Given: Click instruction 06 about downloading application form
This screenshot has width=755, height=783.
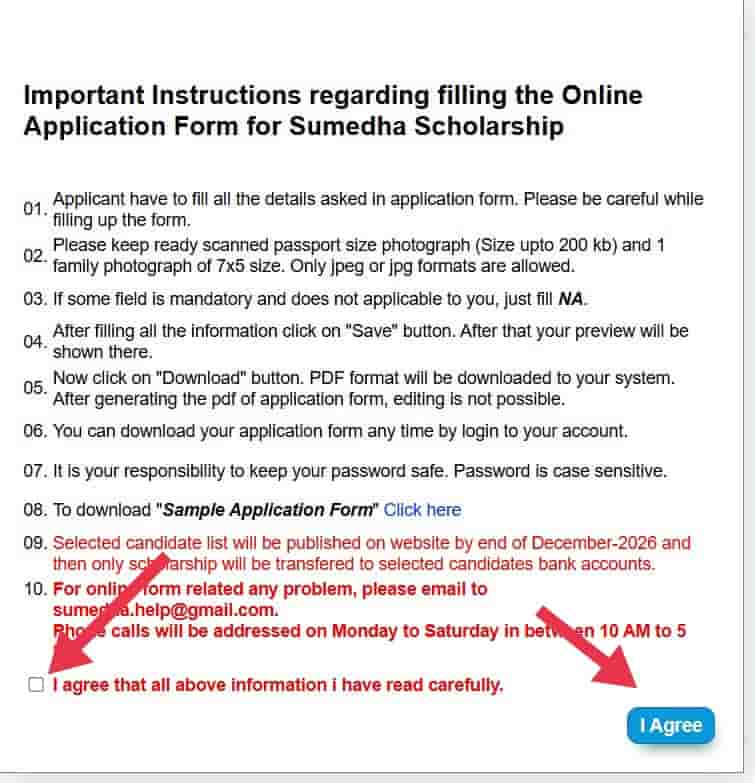Looking at the screenshot, I should 340,431.
